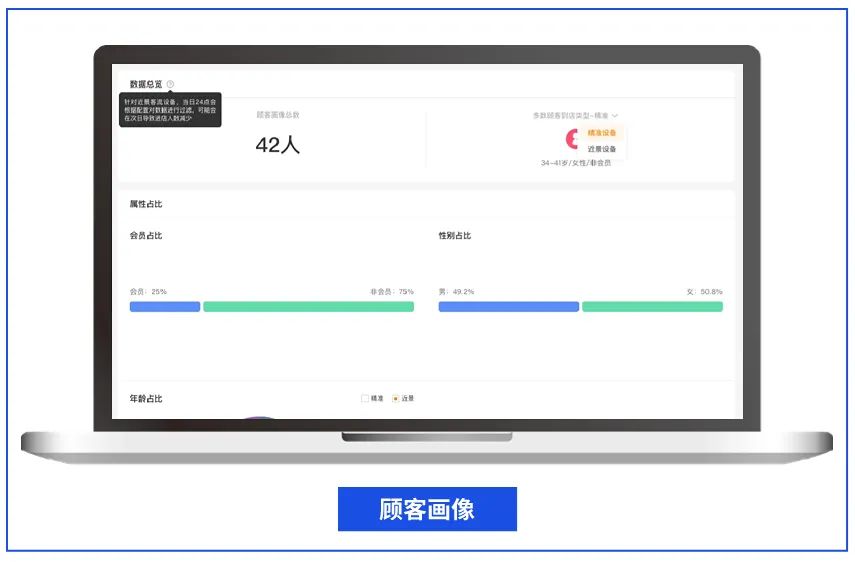Click the 年龄占比 section title
The image size is (855, 562).
click(x=146, y=398)
